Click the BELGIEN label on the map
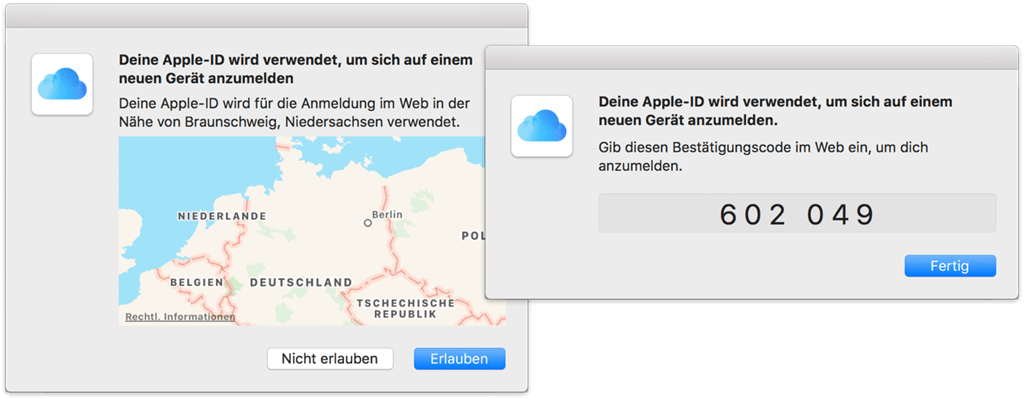This screenshot has width=1024, height=399. (x=197, y=282)
